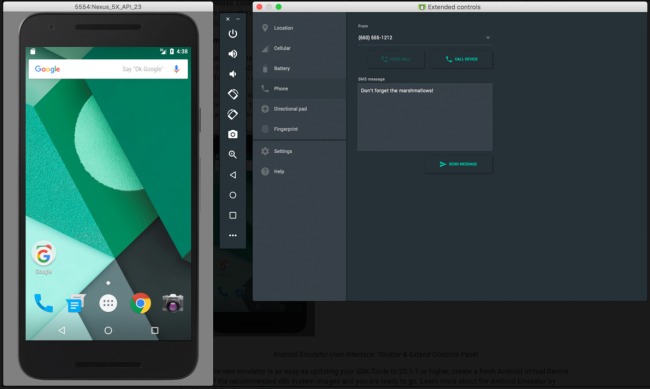
Task: Launch the Camera app in dock
Action: (172, 304)
